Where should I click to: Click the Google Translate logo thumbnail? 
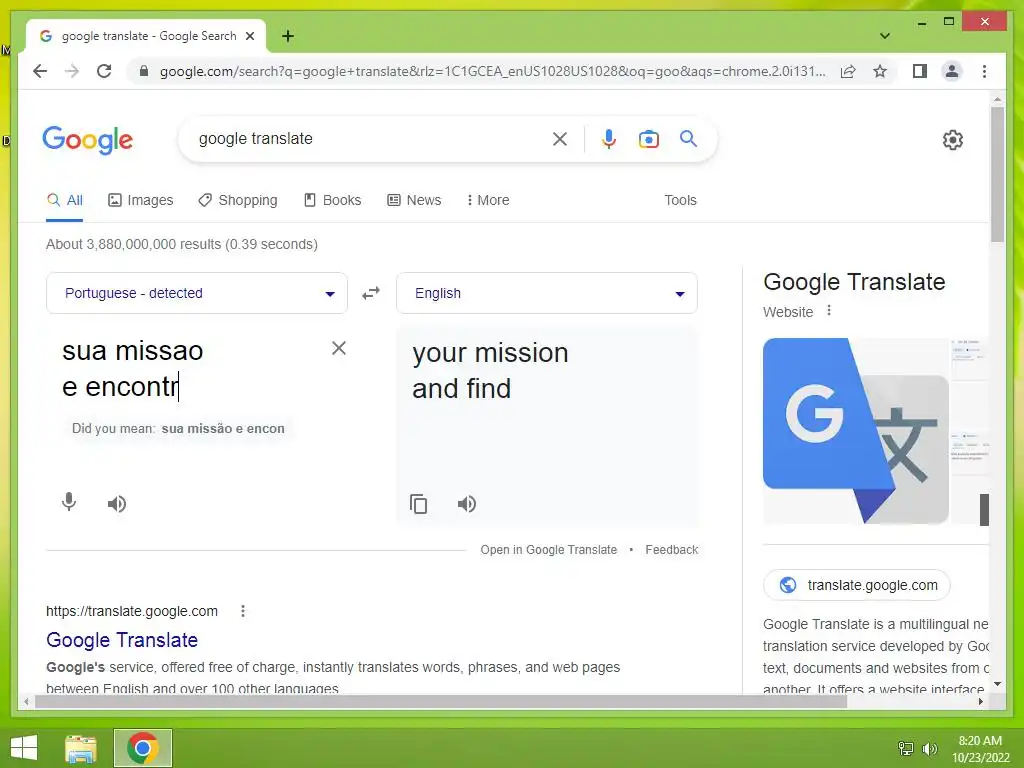click(x=856, y=431)
